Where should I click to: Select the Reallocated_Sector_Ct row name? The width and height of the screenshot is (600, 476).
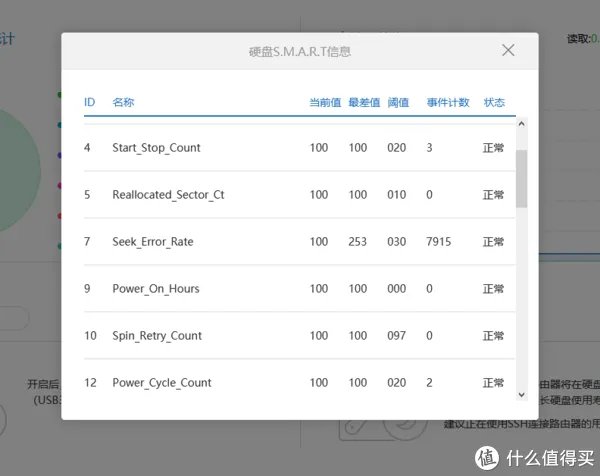[x=168, y=195]
